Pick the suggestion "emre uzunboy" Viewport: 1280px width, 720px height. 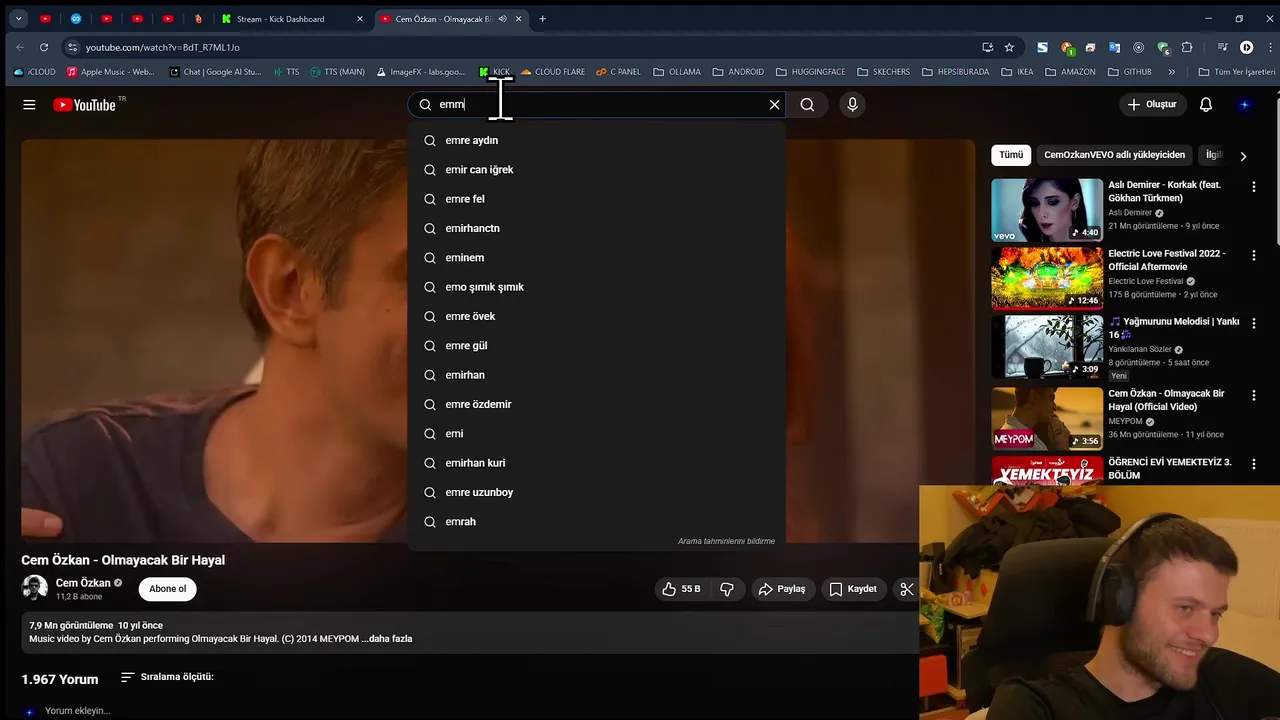tap(596, 492)
